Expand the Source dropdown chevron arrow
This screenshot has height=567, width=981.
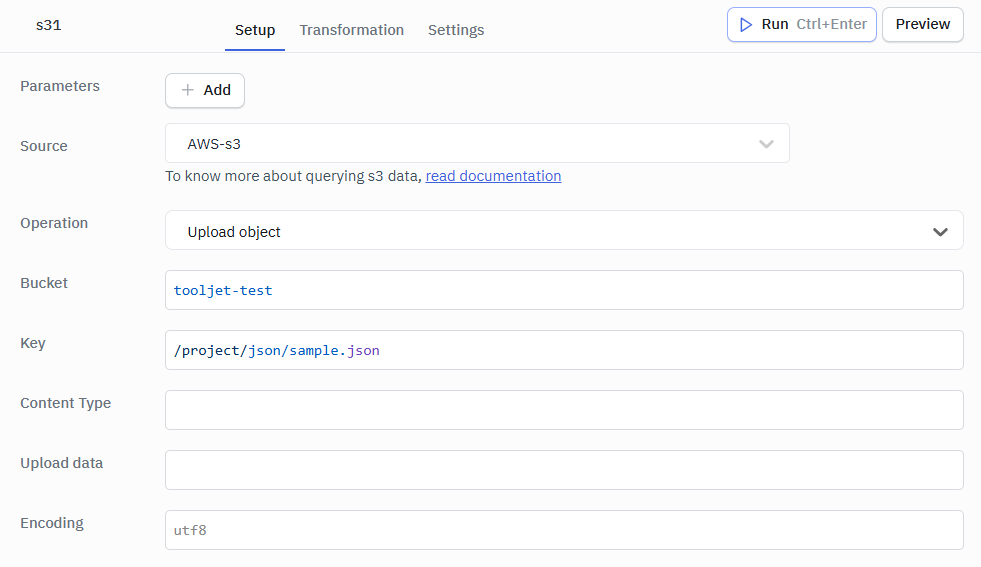766,144
